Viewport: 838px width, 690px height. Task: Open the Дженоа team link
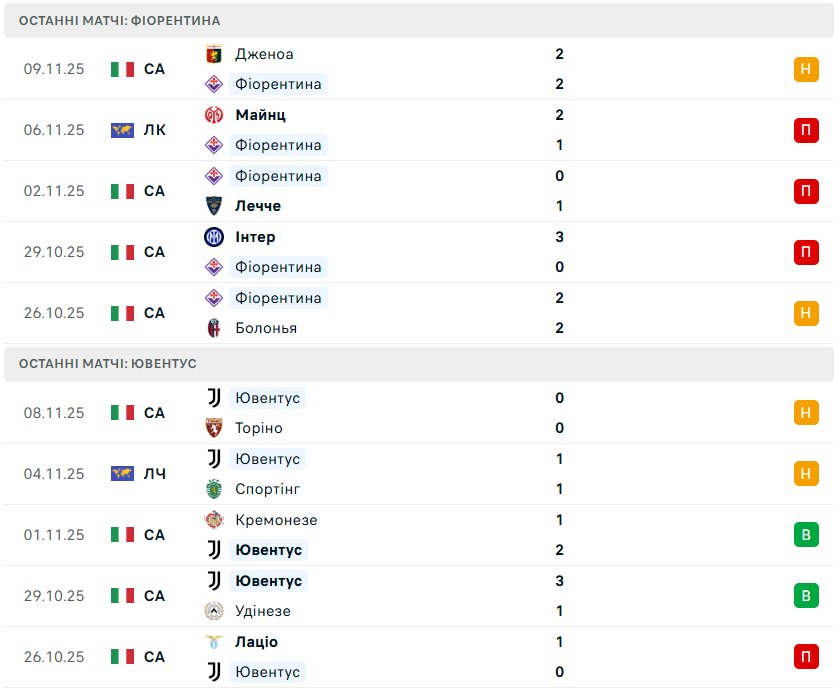point(264,54)
